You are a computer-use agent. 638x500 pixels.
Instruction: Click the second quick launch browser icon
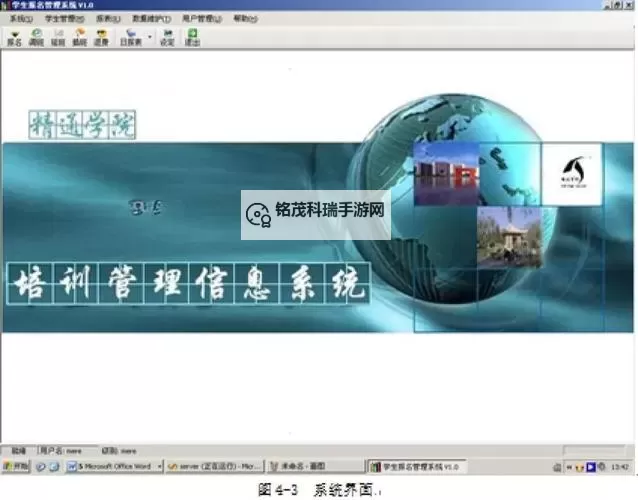(54, 467)
